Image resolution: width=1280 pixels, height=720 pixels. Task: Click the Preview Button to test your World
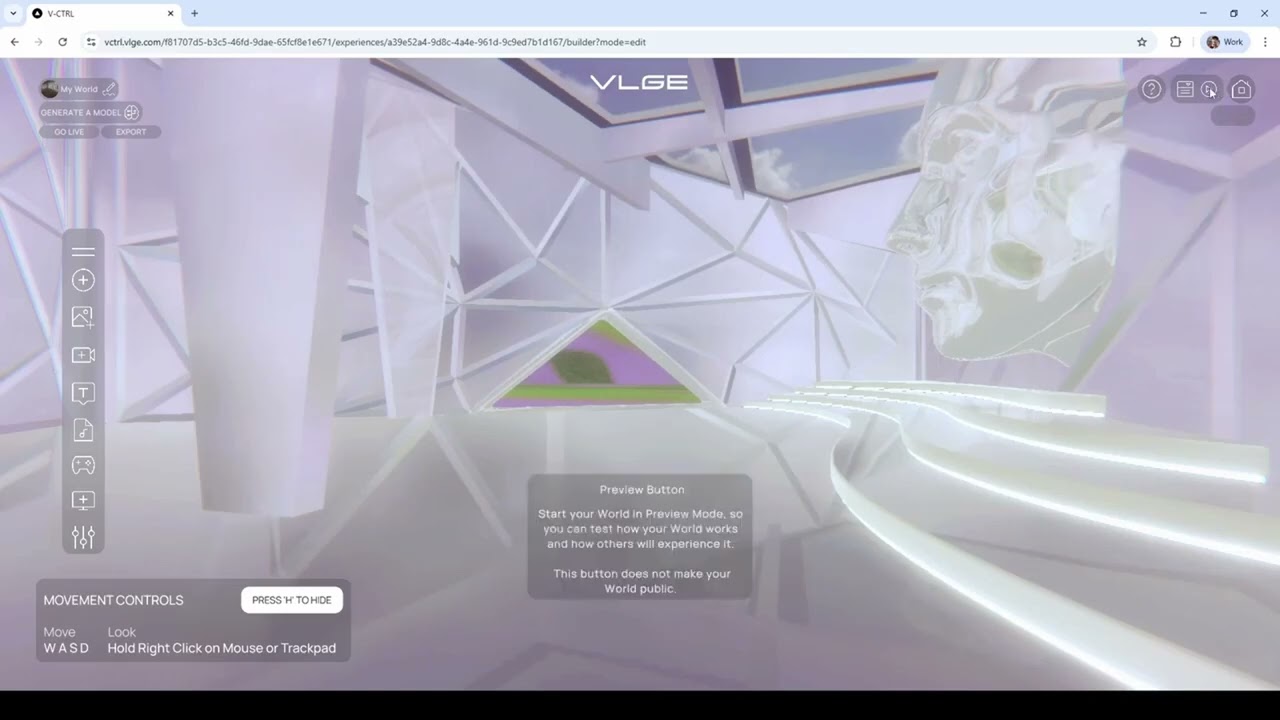point(1210,89)
